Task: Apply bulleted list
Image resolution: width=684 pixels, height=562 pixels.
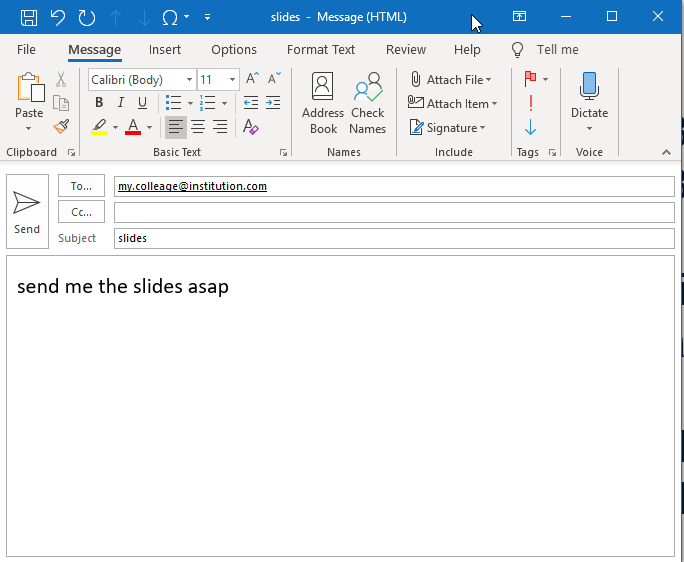Action: coord(174,103)
